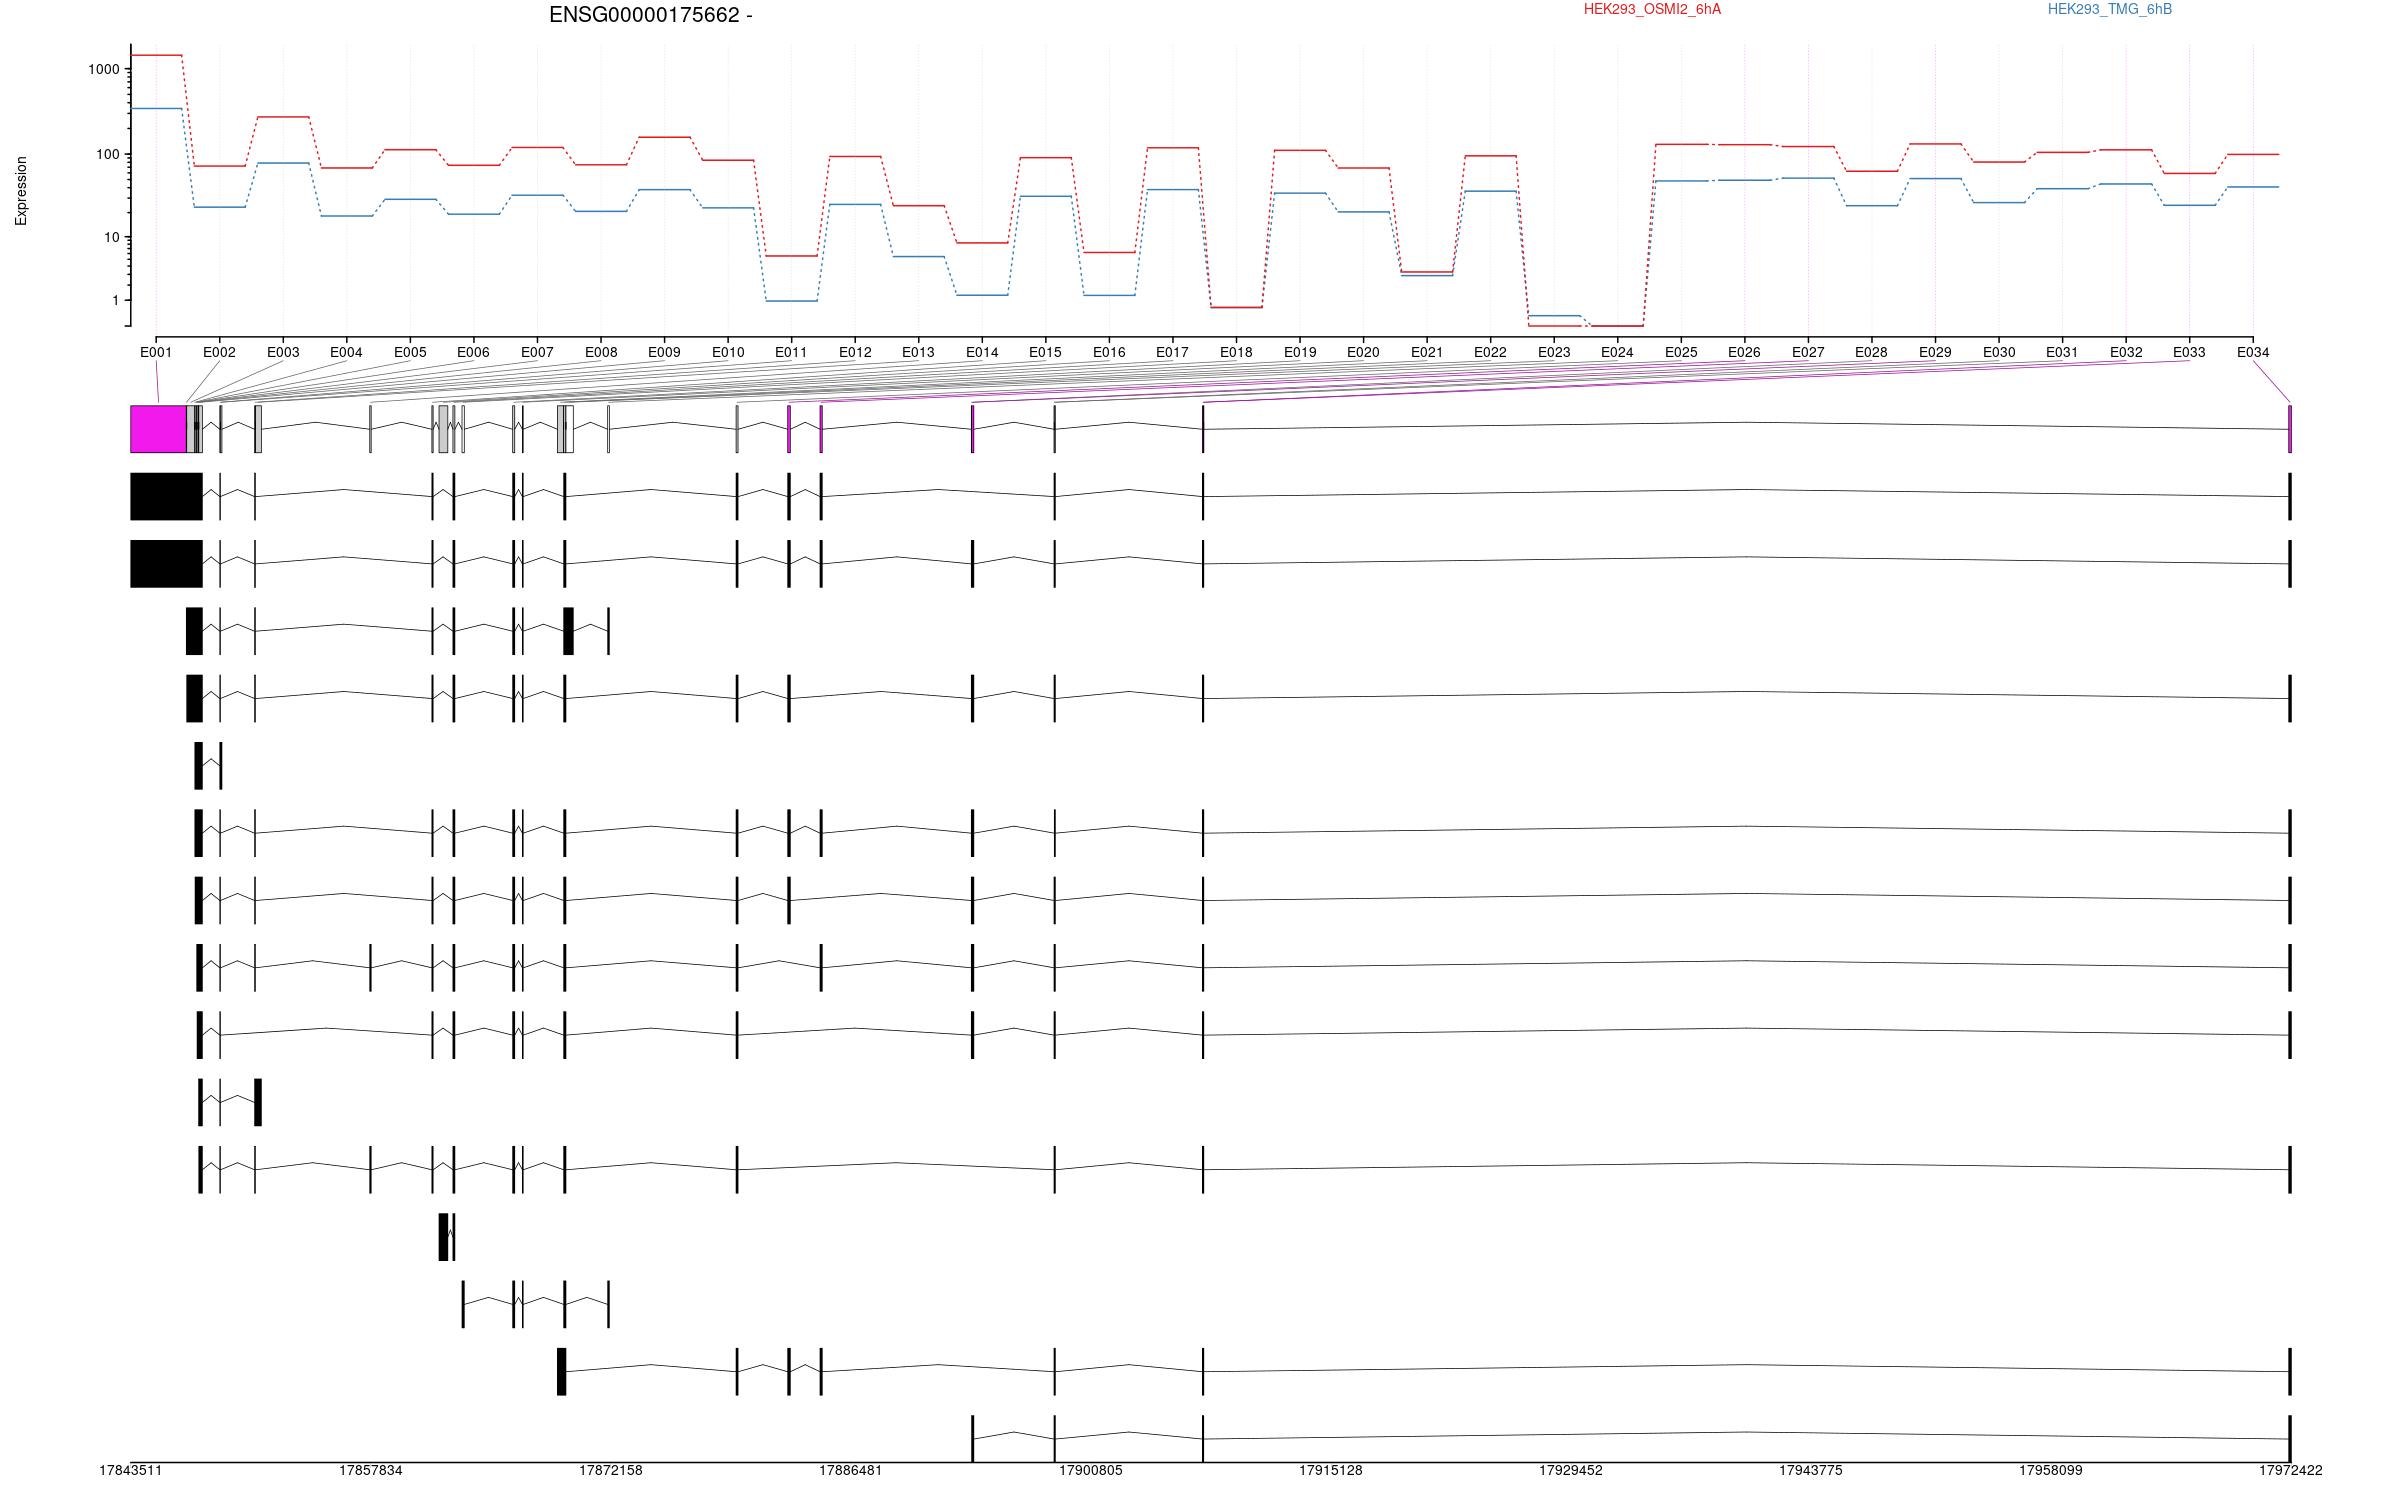This screenshot has width=2400, height=1490.
Task: Select the HEK293_OSMI2_6hA legend label
Action: (x=1652, y=9)
